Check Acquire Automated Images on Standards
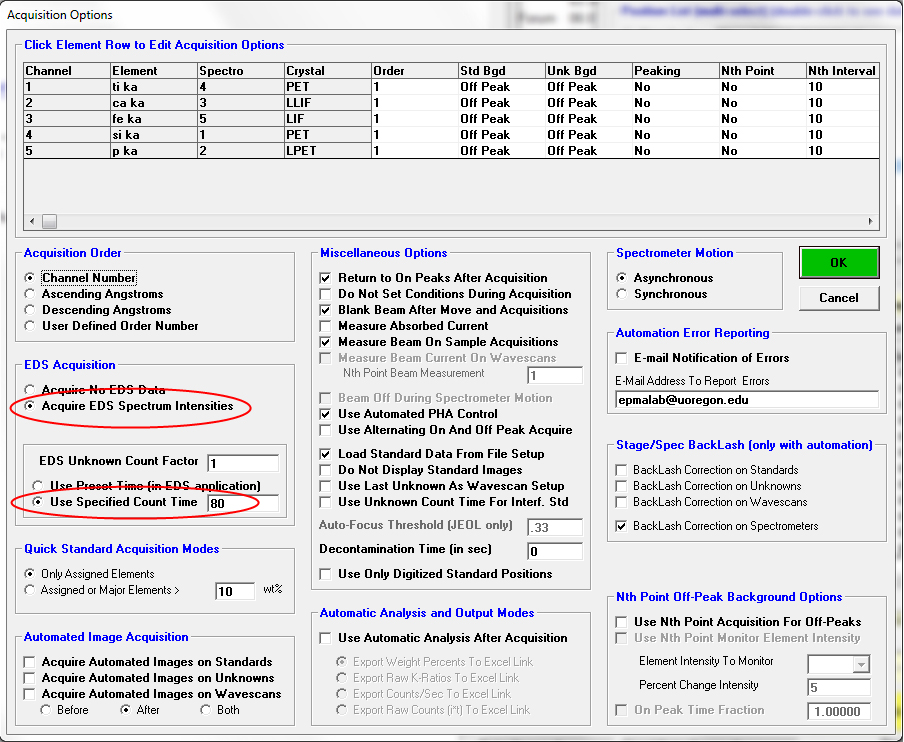 30,662
